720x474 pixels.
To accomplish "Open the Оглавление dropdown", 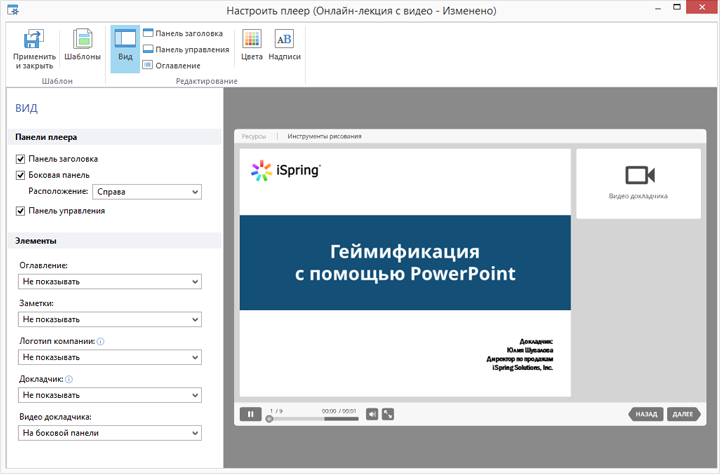I will click(x=110, y=282).
